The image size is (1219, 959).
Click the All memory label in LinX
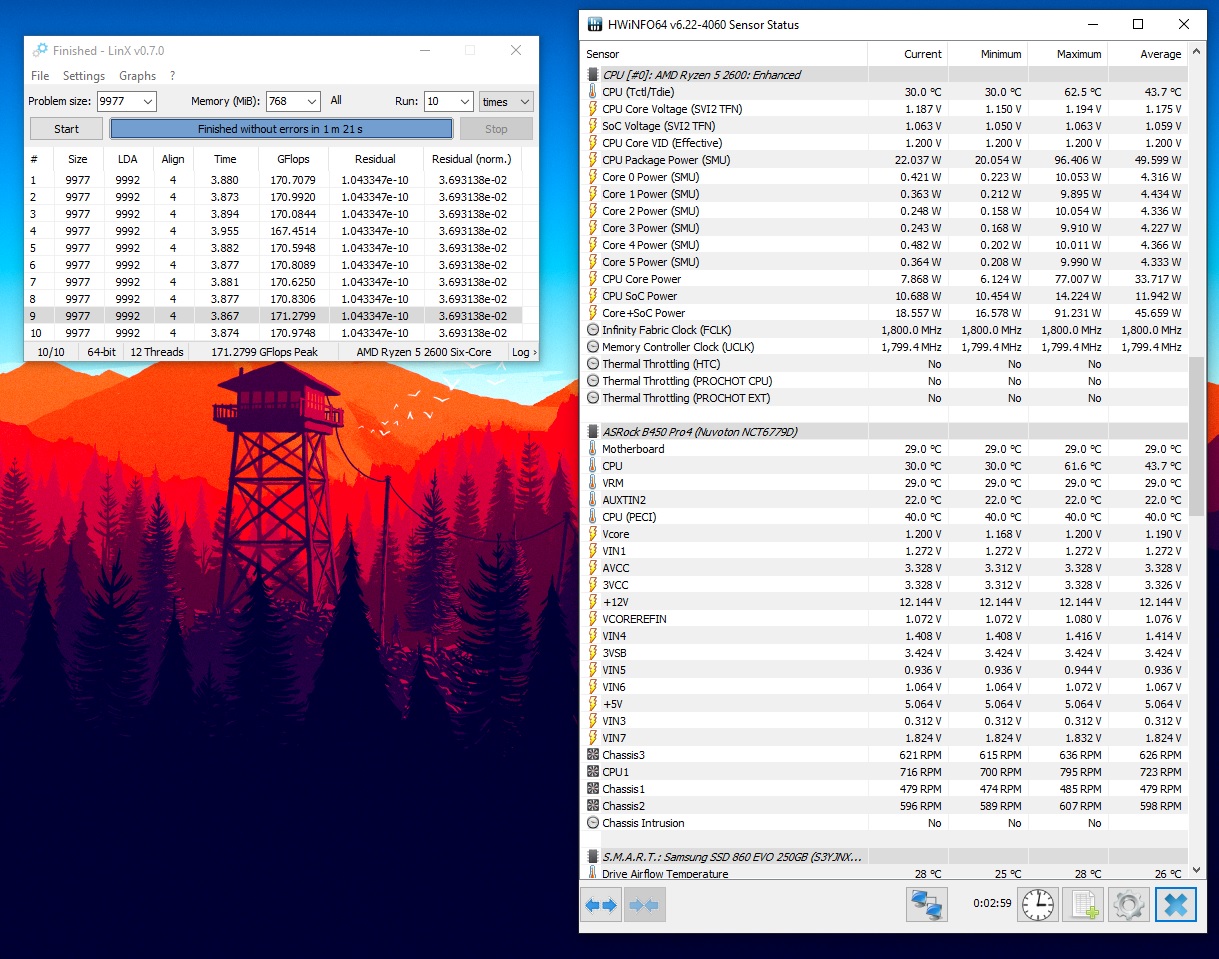(x=336, y=100)
